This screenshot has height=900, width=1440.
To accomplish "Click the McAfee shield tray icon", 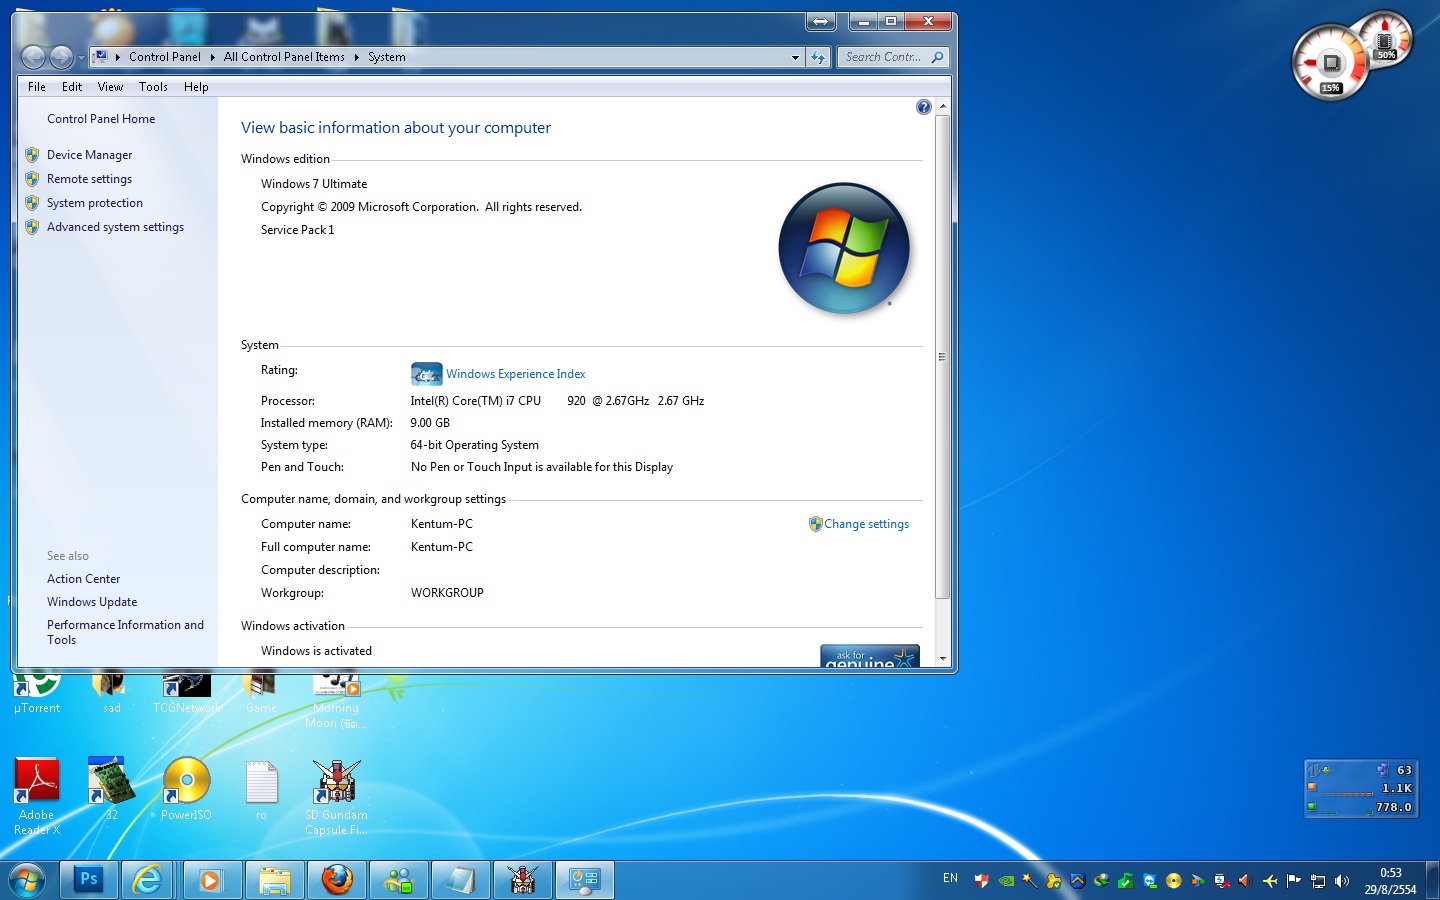I will tap(982, 881).
